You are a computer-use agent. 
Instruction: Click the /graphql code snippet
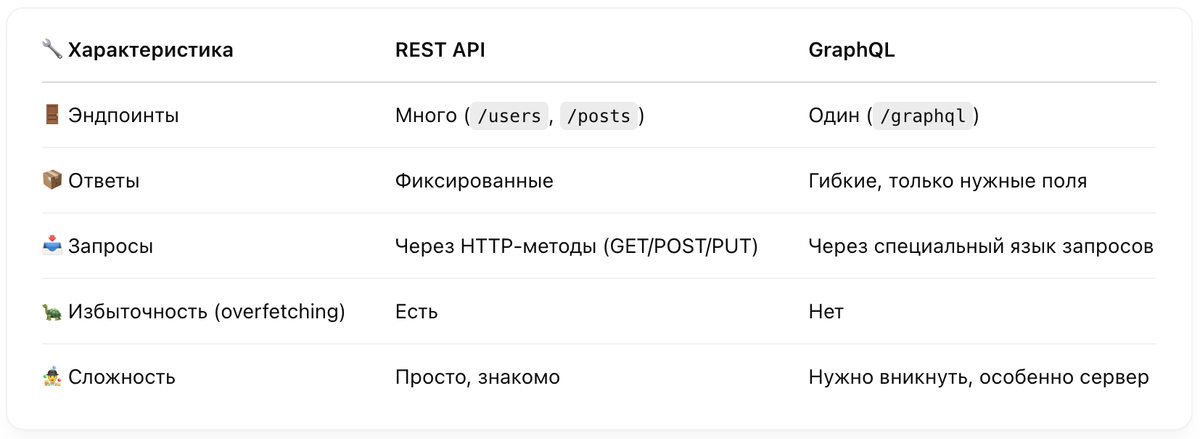pos(921,116)
